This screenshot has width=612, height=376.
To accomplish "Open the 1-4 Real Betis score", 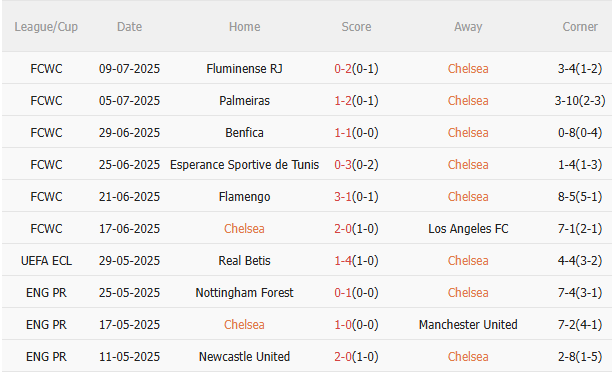I will tap(343, 261).
